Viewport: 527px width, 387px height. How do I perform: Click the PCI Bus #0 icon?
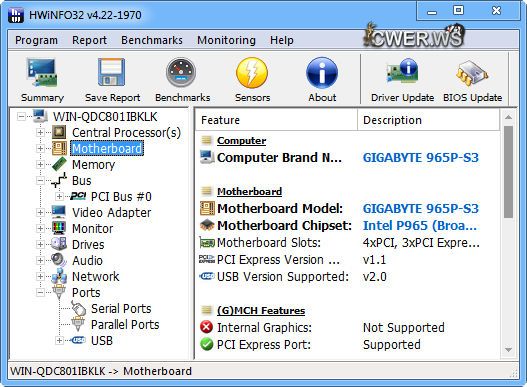tap(78, 196)
